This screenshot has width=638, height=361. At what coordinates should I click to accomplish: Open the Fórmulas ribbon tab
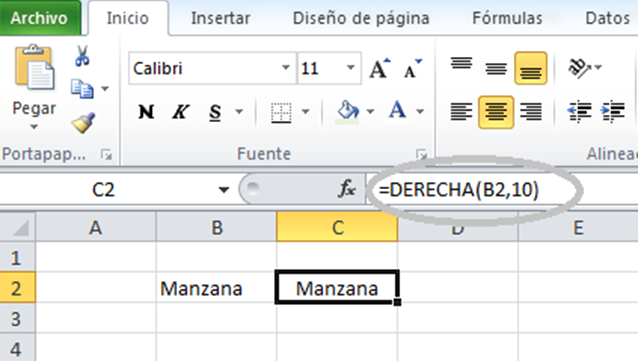pyautogui.click(x=507, y=18)
